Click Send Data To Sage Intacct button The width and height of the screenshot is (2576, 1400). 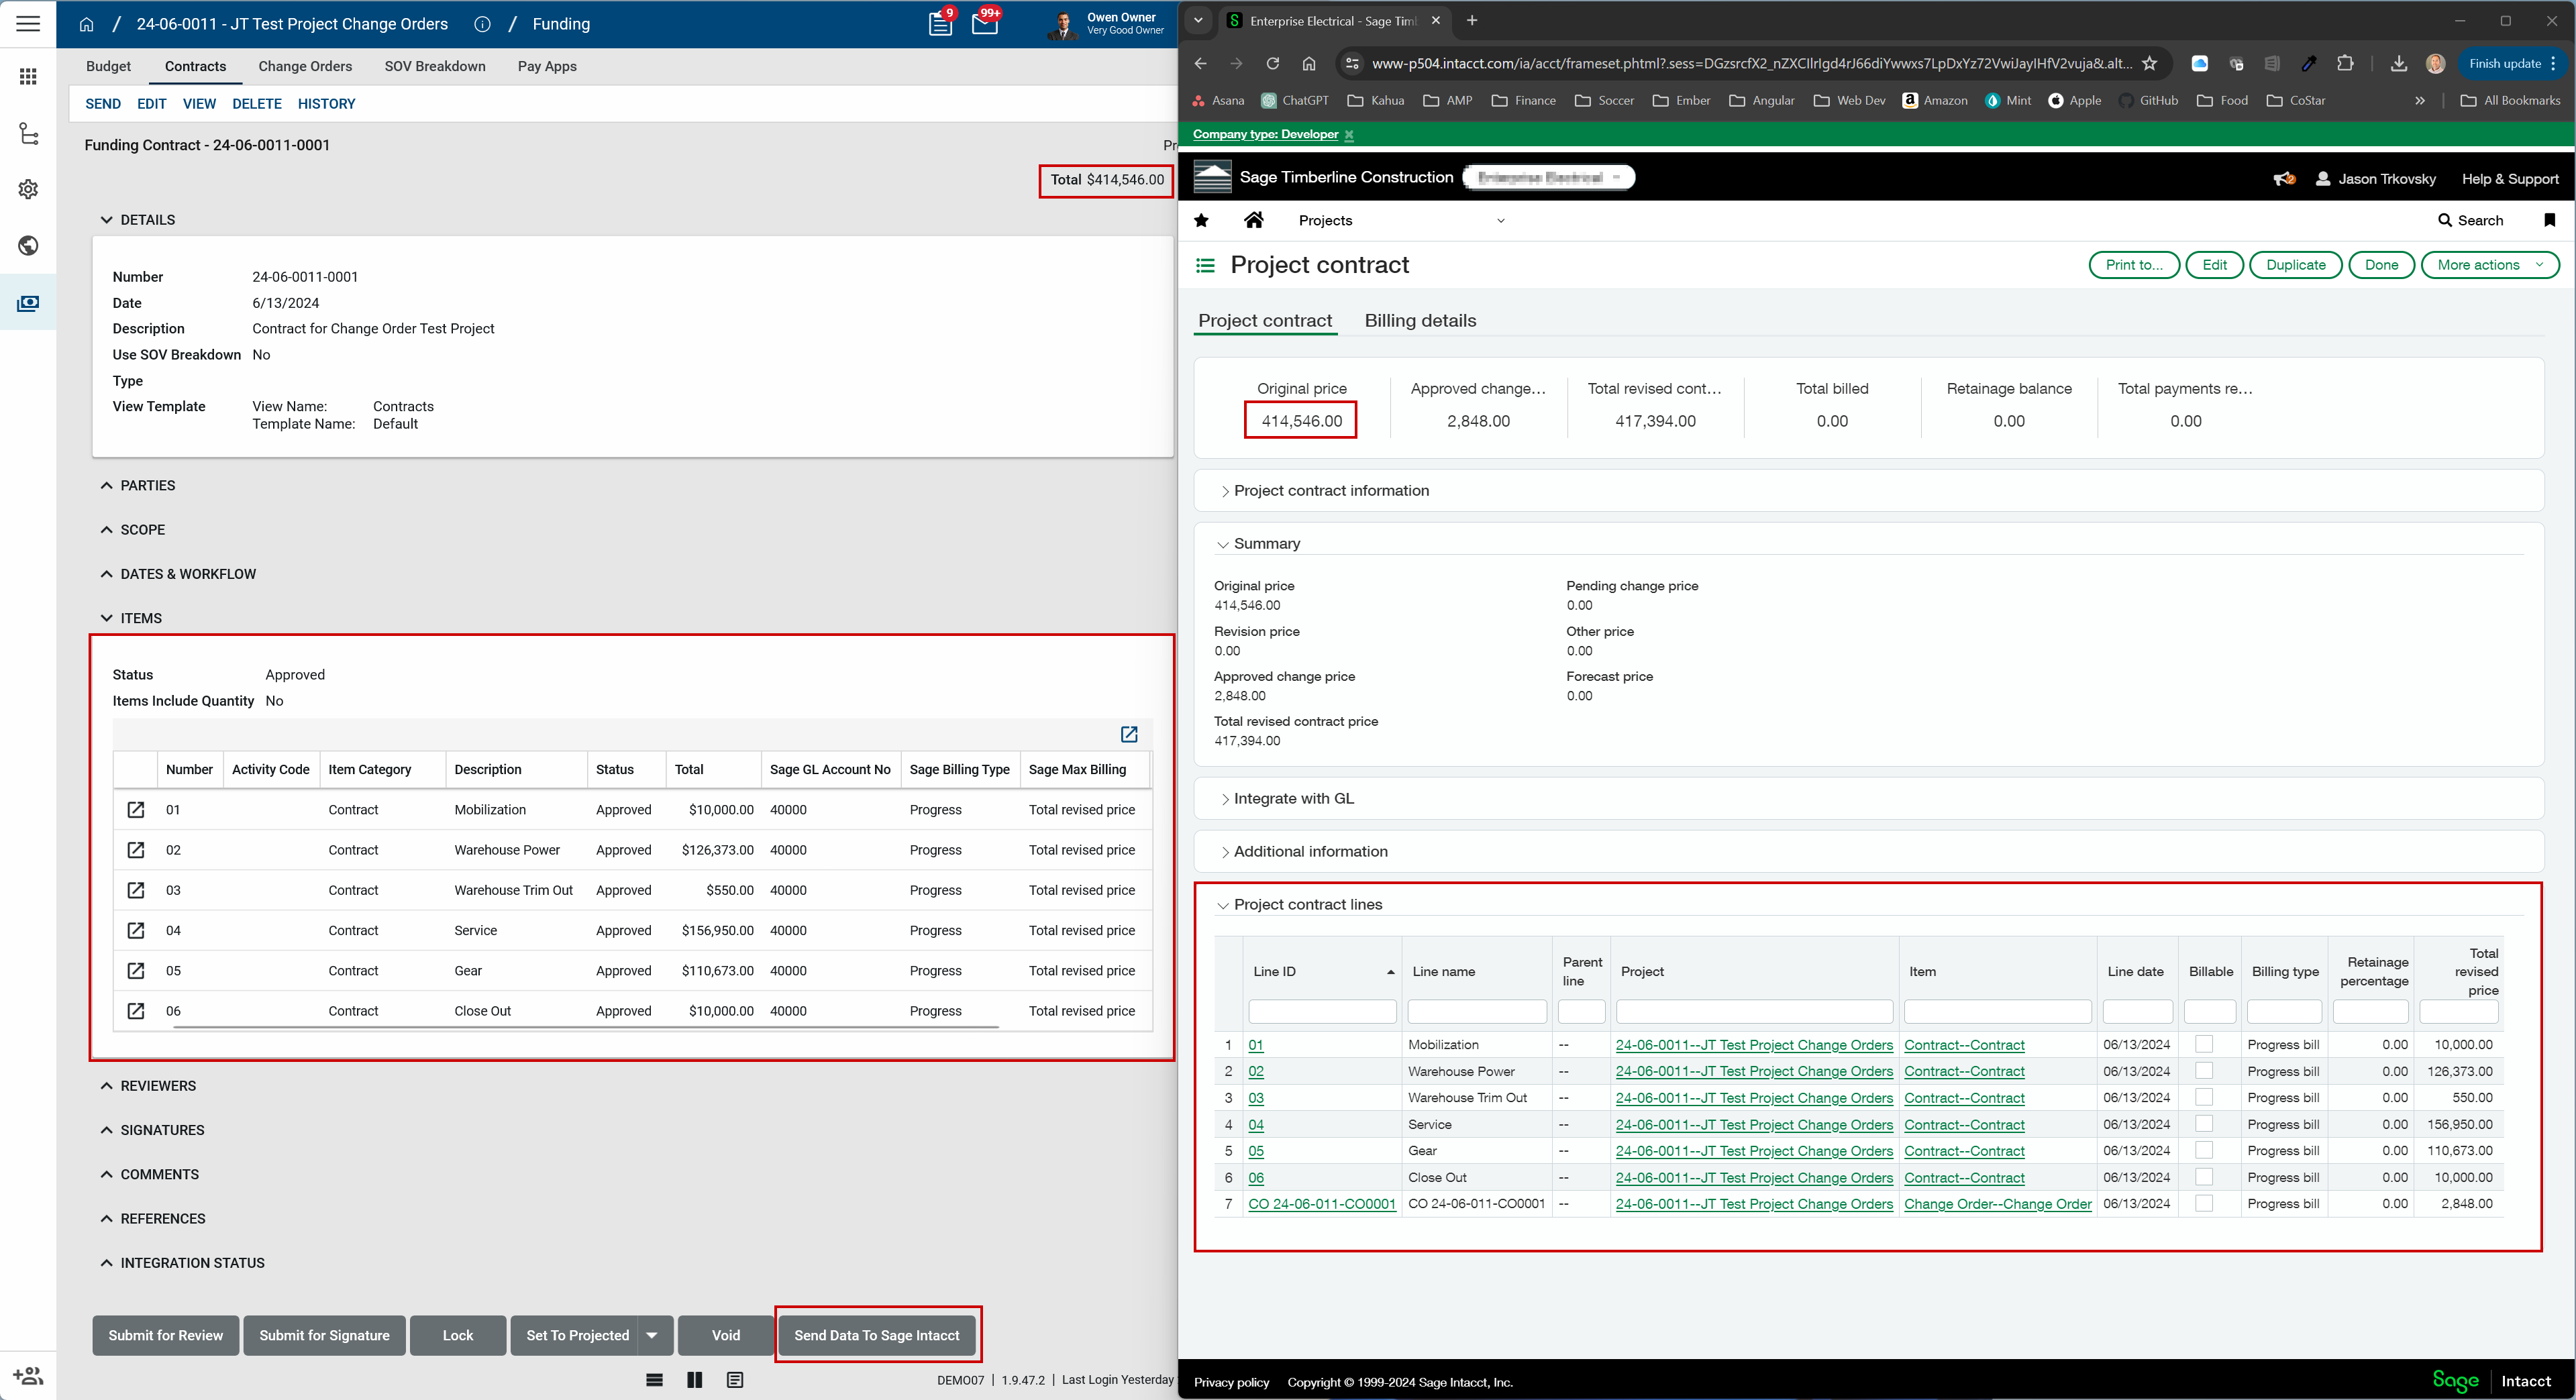(876, 1335)
